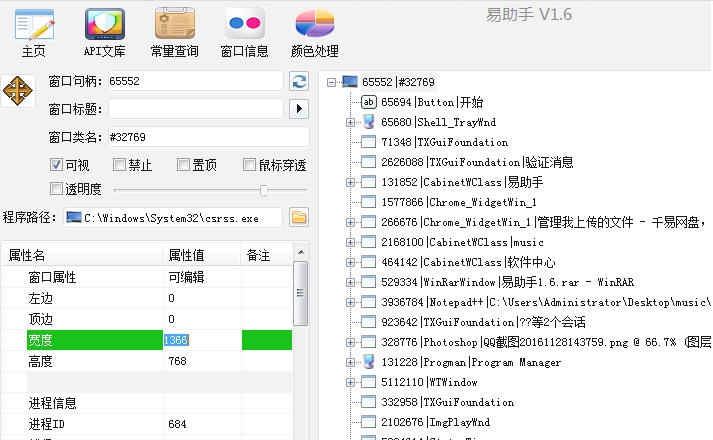Screen dimensions: 713x440
Task: Enable the 置顶 topmost checkbox
Action: [183, 165]
